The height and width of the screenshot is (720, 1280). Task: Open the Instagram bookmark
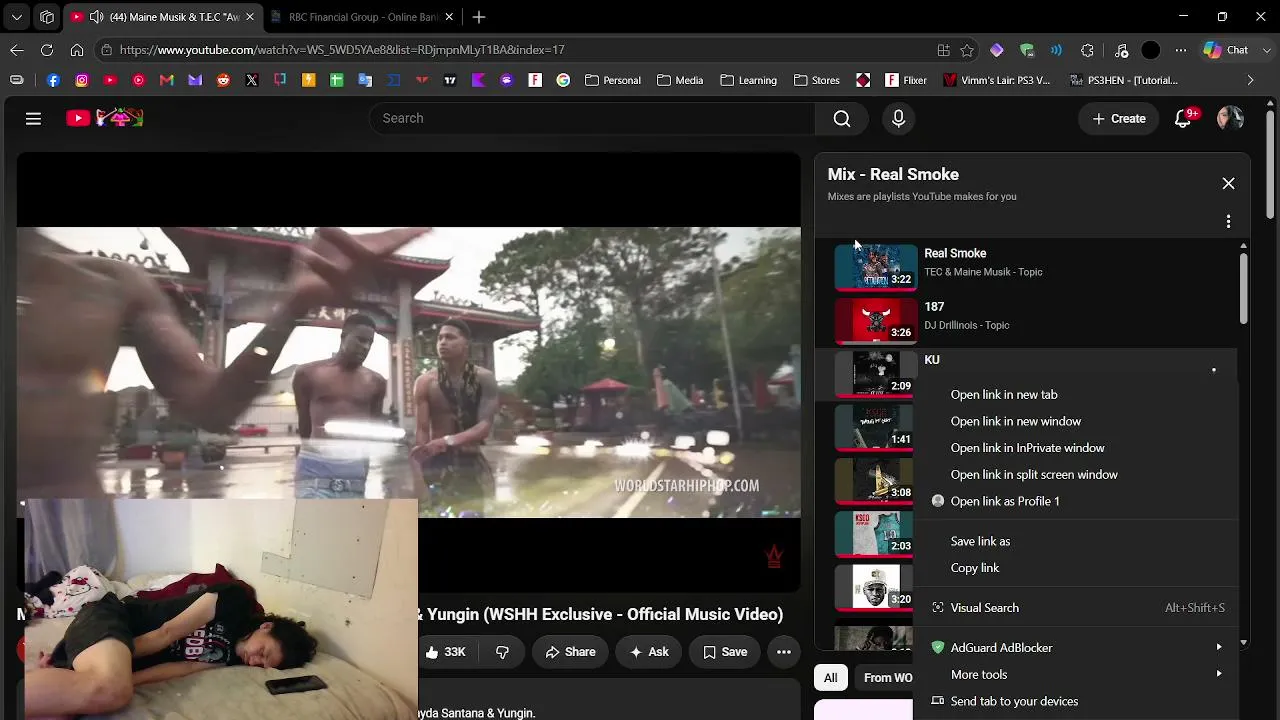[x=82, y=80]
